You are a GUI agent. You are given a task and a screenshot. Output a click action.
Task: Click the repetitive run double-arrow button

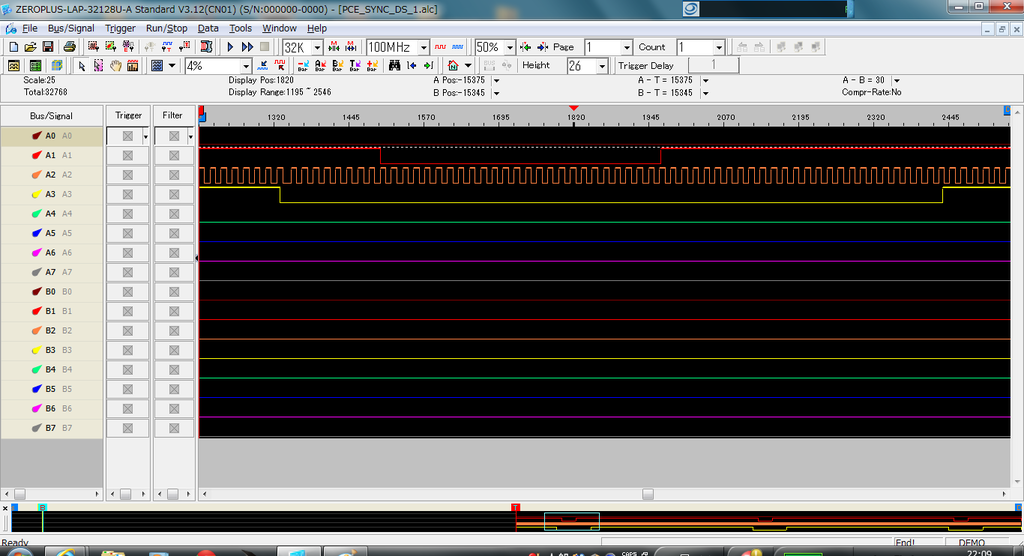[x=247, y=47]
